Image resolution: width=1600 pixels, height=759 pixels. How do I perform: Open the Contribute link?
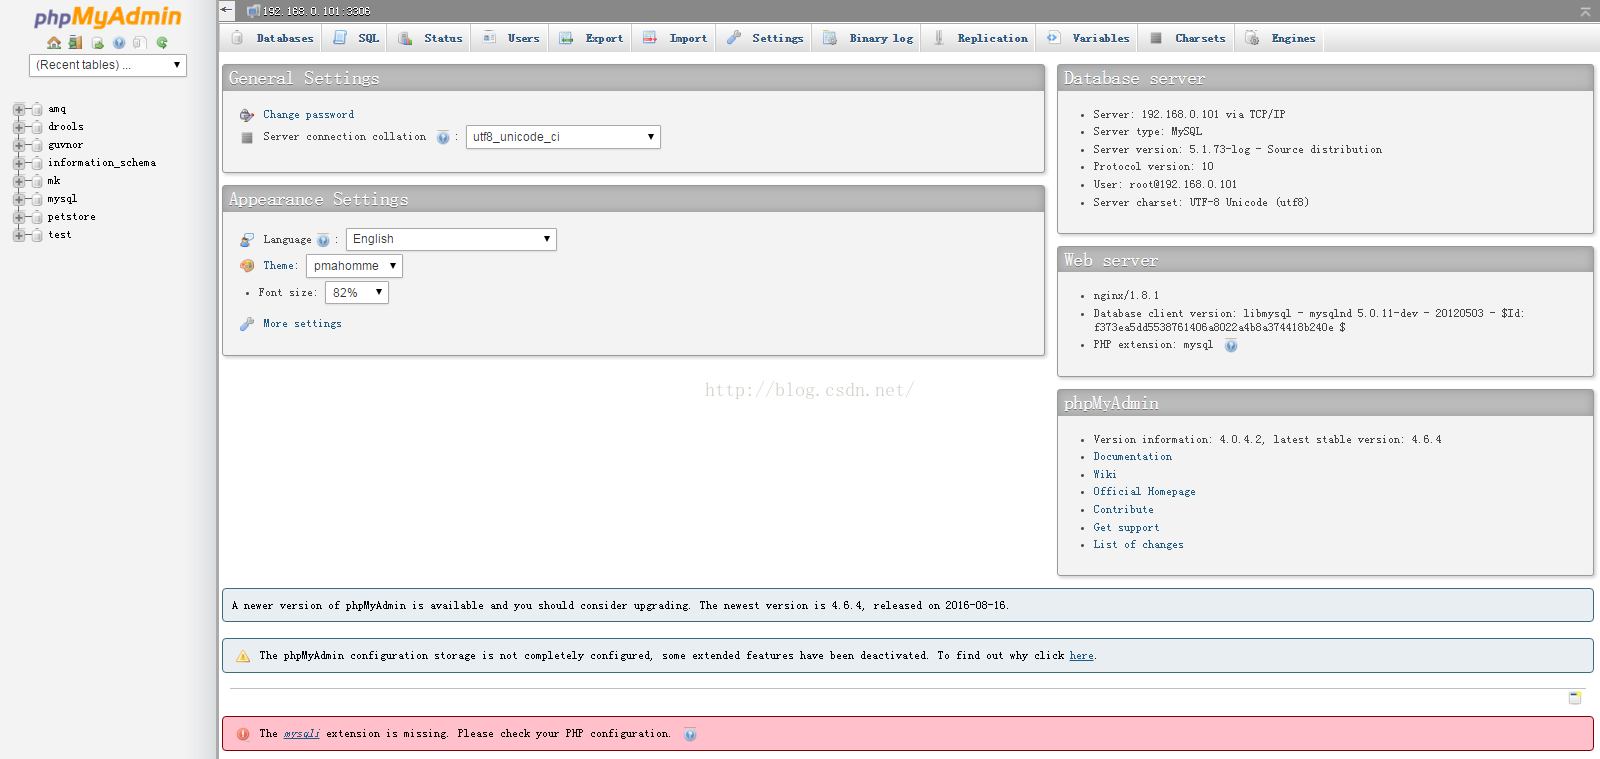pos(1123,510)
